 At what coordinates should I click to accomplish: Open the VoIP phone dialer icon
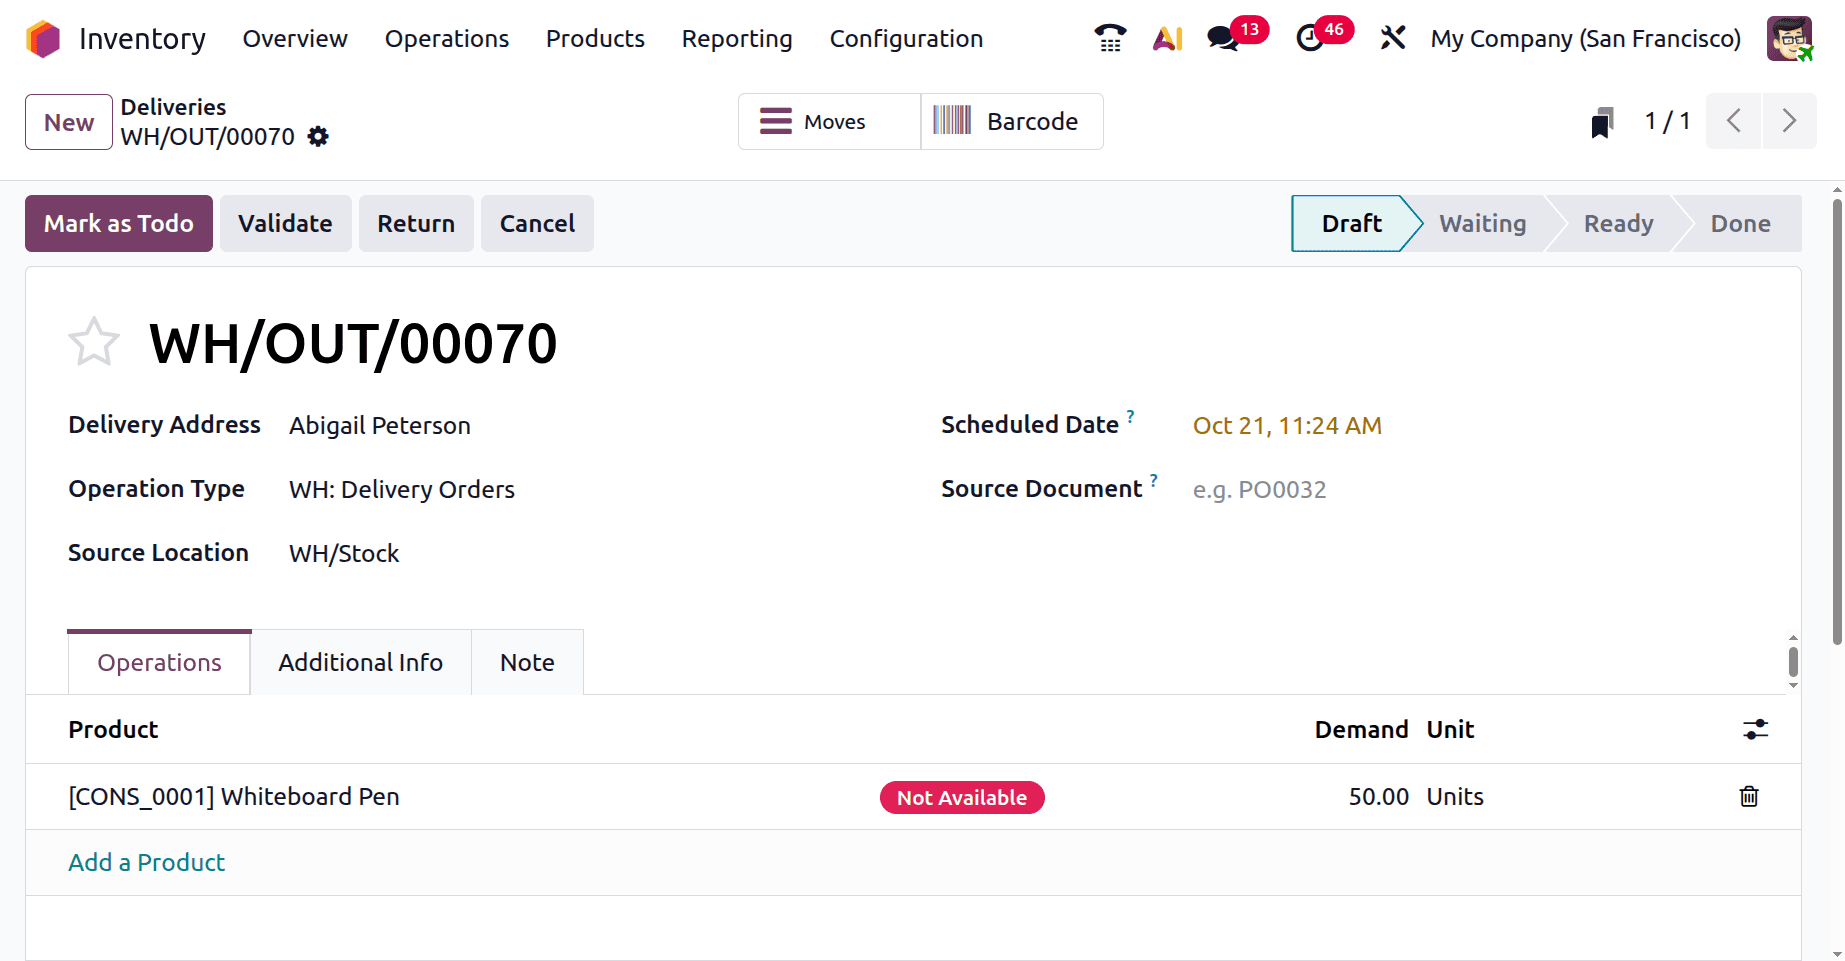(x=1110, y=38)
